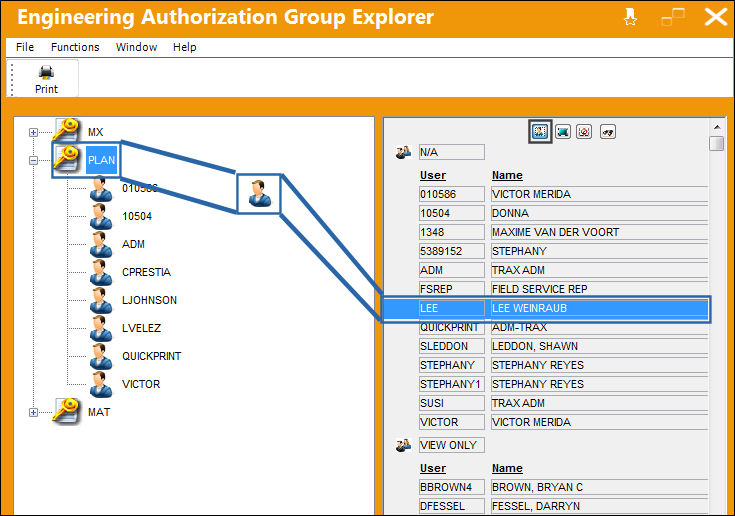This screenshot has width=735, height=516.
Task: Click the VIEW ONLY group field
Action: [451, 445]
